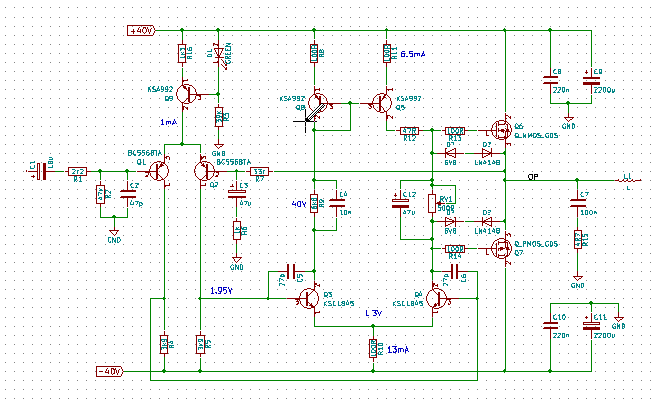This screenshot has width=657, height=399.
Task: Select the C8 220n capacitor
Action: pyautogui.click(x=550, y=80)
